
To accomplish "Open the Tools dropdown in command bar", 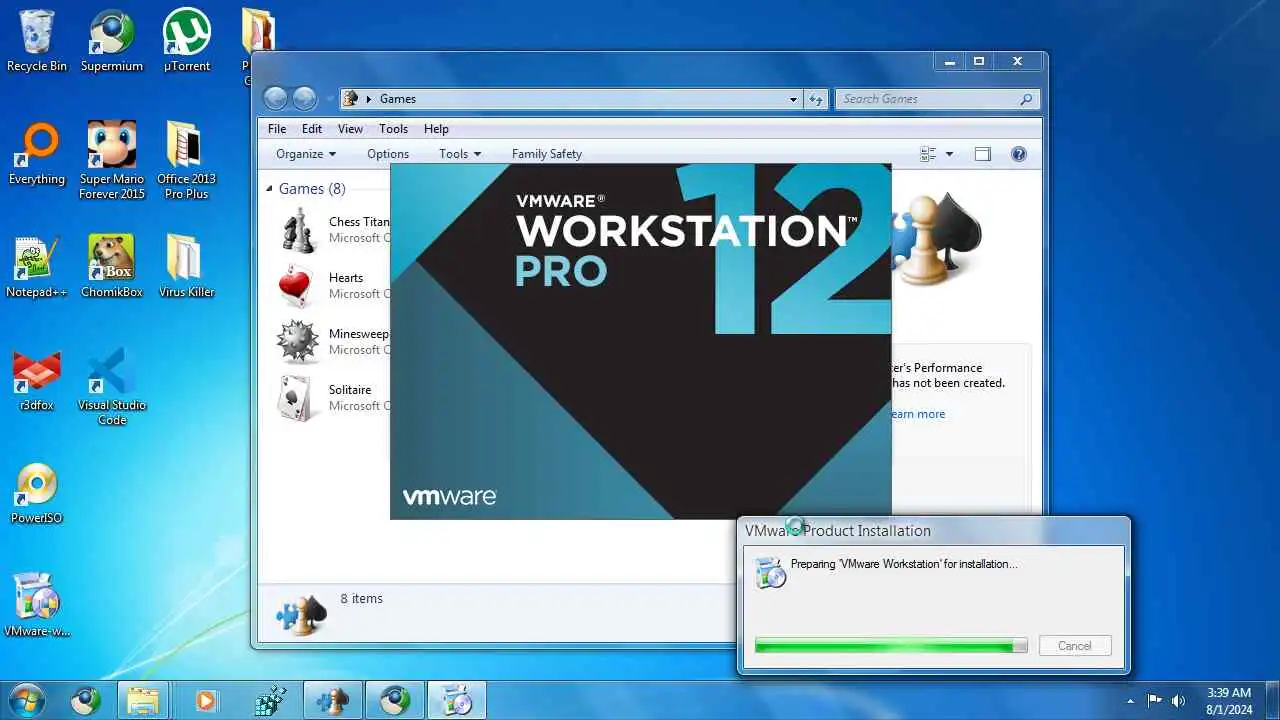I will pos(460,154).
